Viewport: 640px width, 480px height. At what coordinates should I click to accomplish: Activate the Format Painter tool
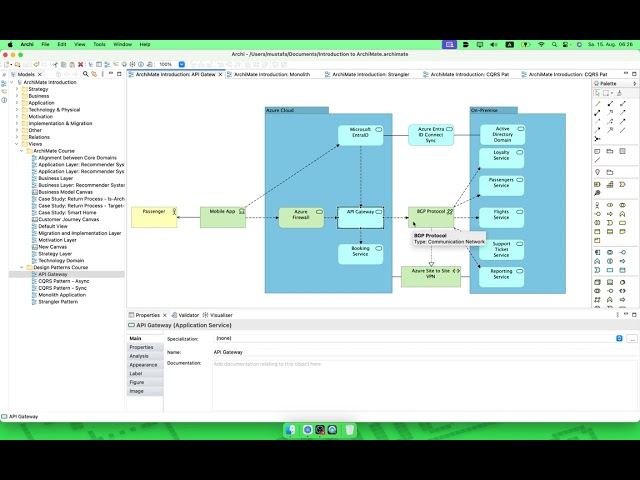click(x=620, y=93)
